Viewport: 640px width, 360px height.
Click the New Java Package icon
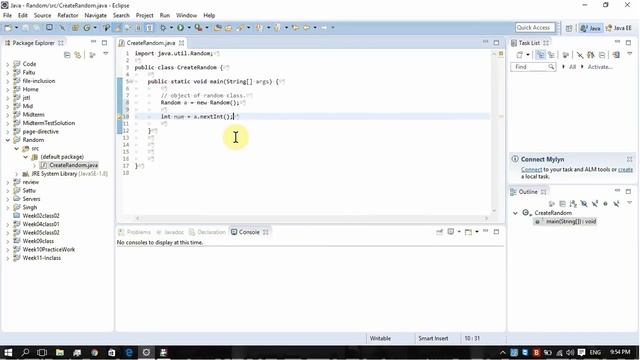tap(75, 28)
